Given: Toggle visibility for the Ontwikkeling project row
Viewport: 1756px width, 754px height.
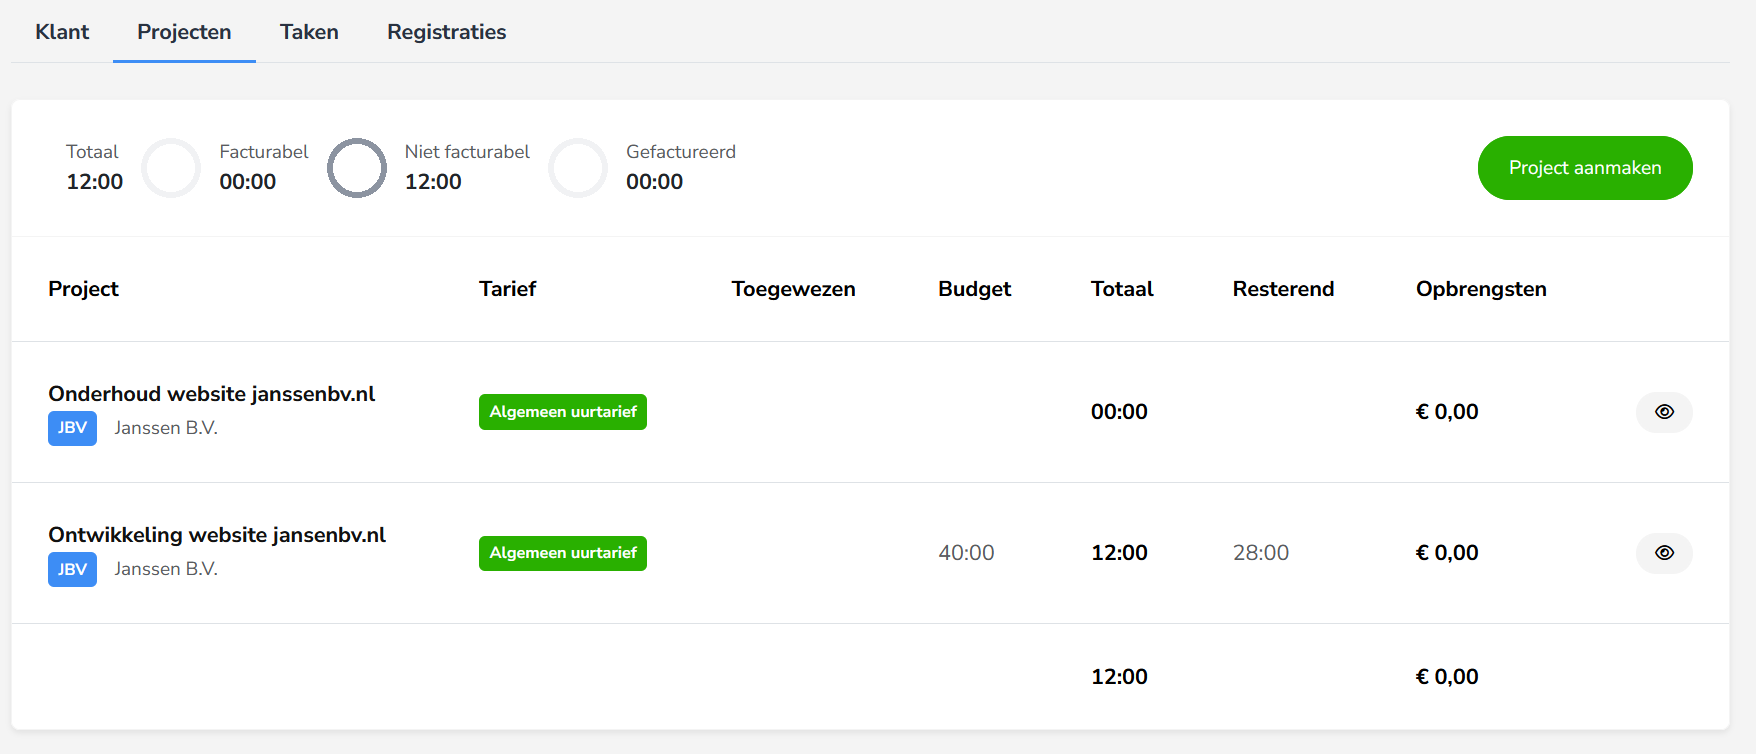Looking at the screenshot, I should pos(1663,553).
